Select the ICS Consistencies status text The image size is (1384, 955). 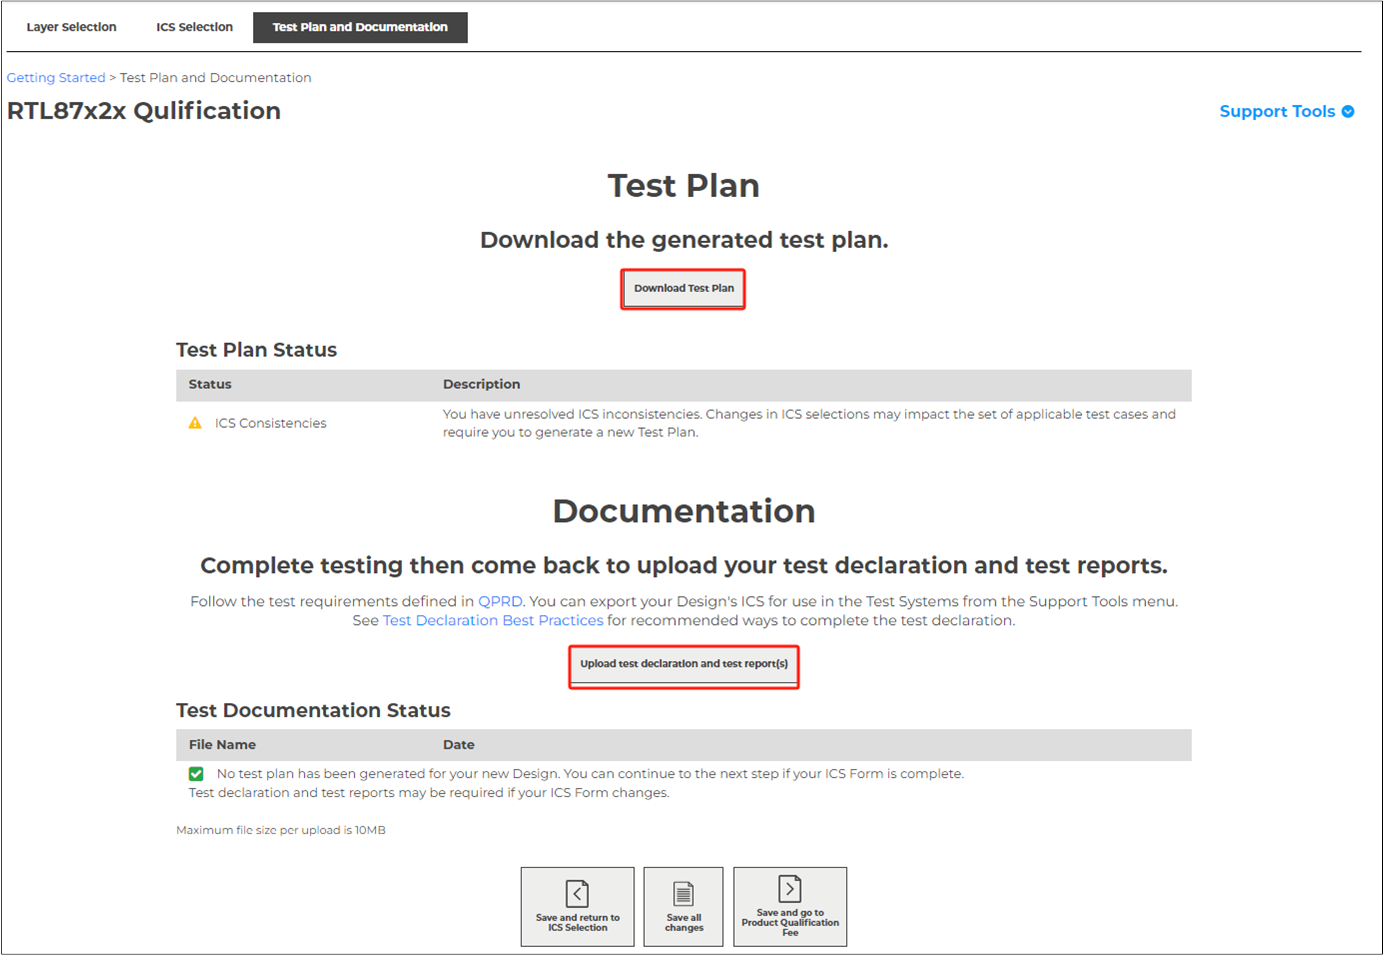[270, 423]
